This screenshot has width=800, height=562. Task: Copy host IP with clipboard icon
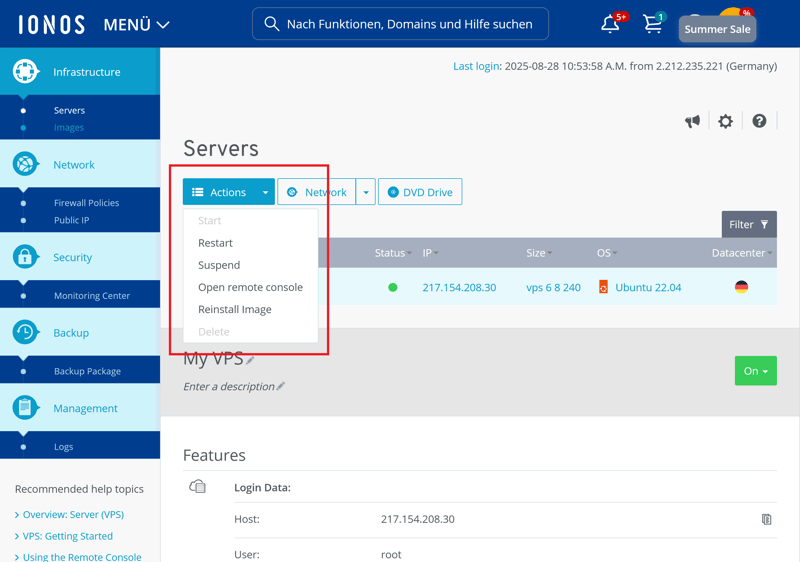[x=766, y=520]
